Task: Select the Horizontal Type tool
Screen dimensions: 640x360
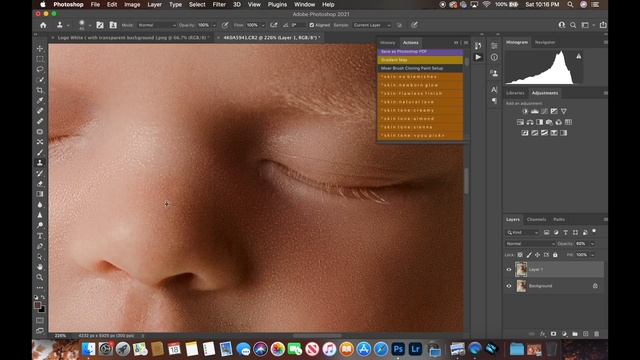Action: (x=40, y=236)
